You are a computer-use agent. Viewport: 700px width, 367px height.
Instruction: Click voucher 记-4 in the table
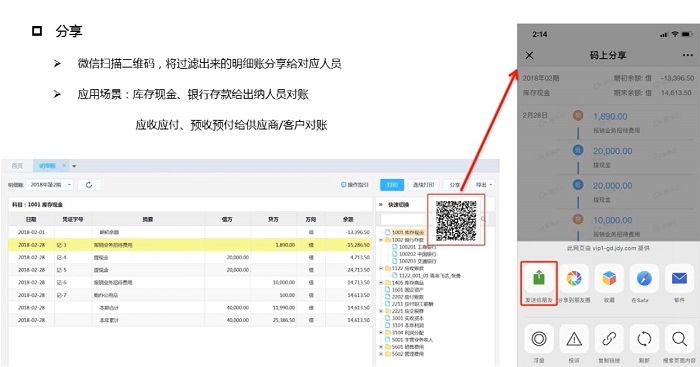click(62, 258)
